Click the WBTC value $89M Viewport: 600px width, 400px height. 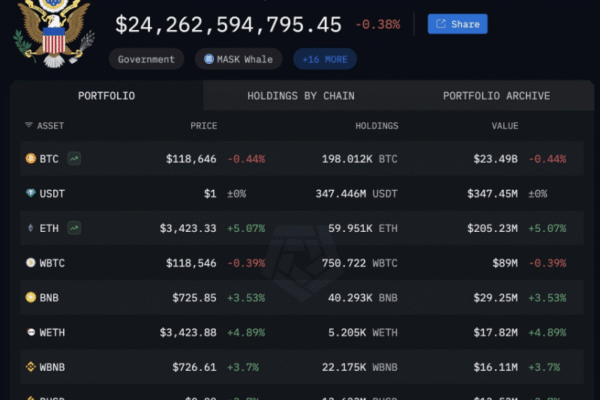(x=505, y=263)
